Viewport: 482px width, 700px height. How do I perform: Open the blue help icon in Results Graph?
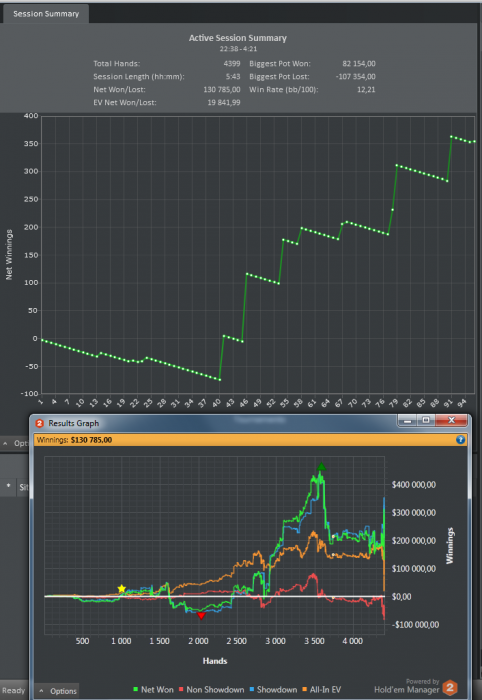[x=461, y=440]
